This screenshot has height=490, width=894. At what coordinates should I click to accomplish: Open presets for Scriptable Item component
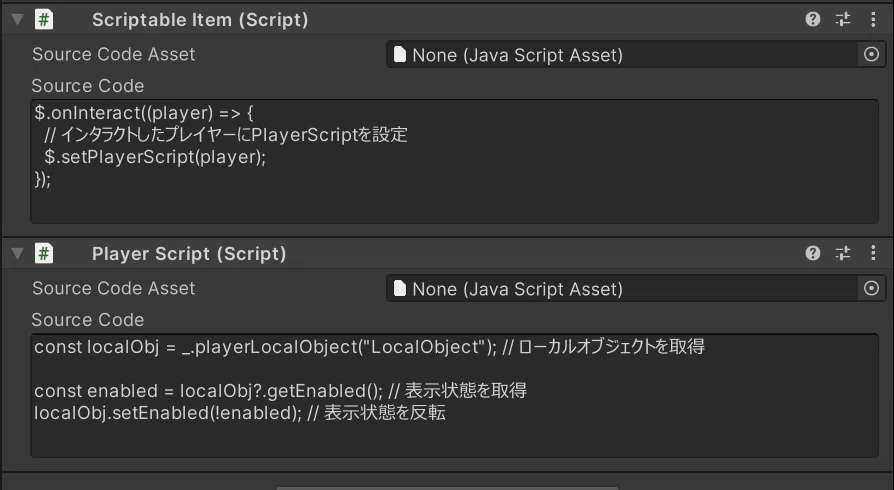[843, 19]
